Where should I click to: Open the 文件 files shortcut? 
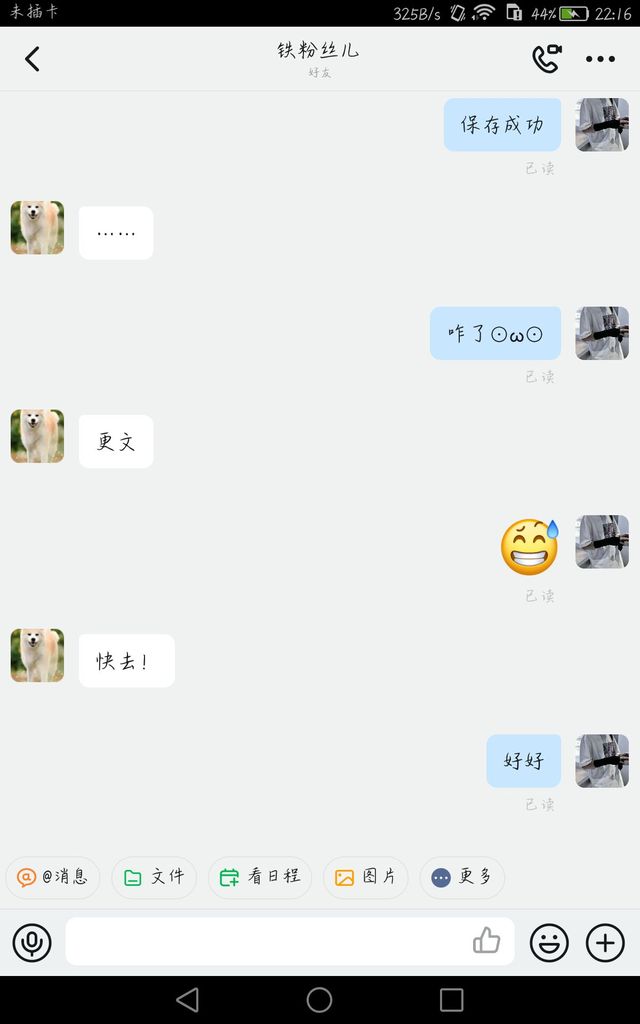tap(154, 877)
